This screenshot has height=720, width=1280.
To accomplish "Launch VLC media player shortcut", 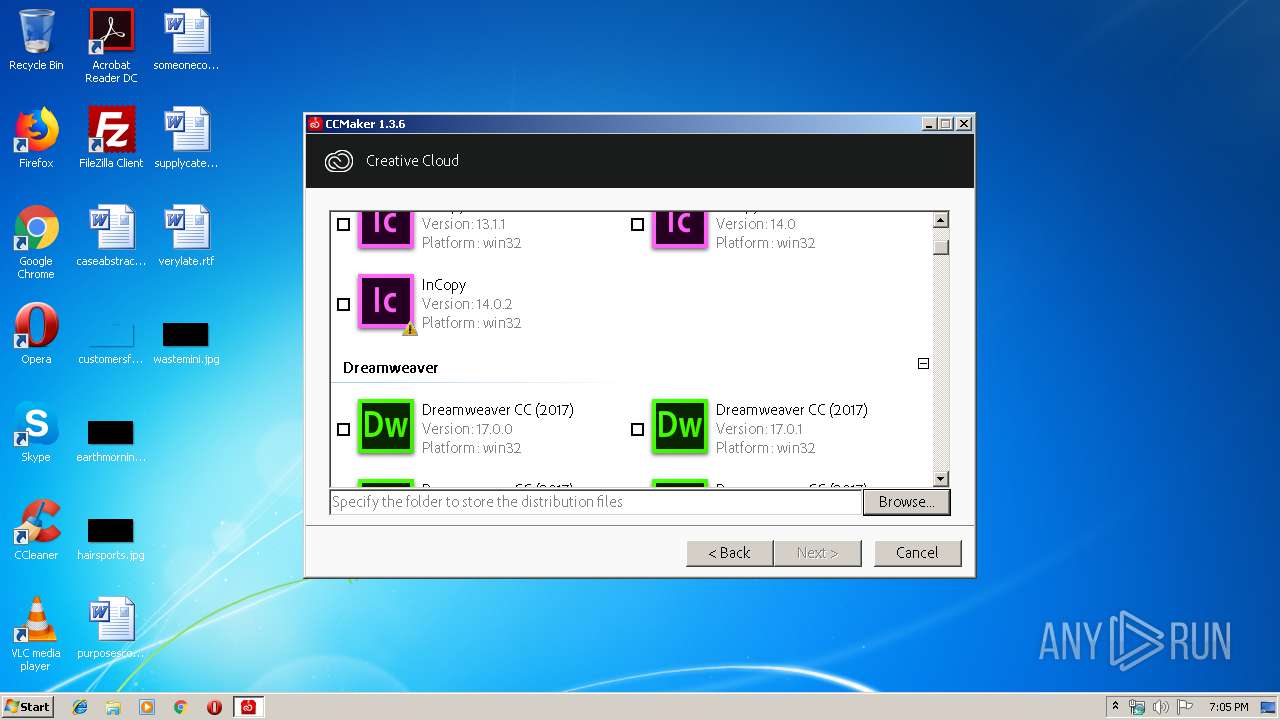I will (x=36, y=634).
